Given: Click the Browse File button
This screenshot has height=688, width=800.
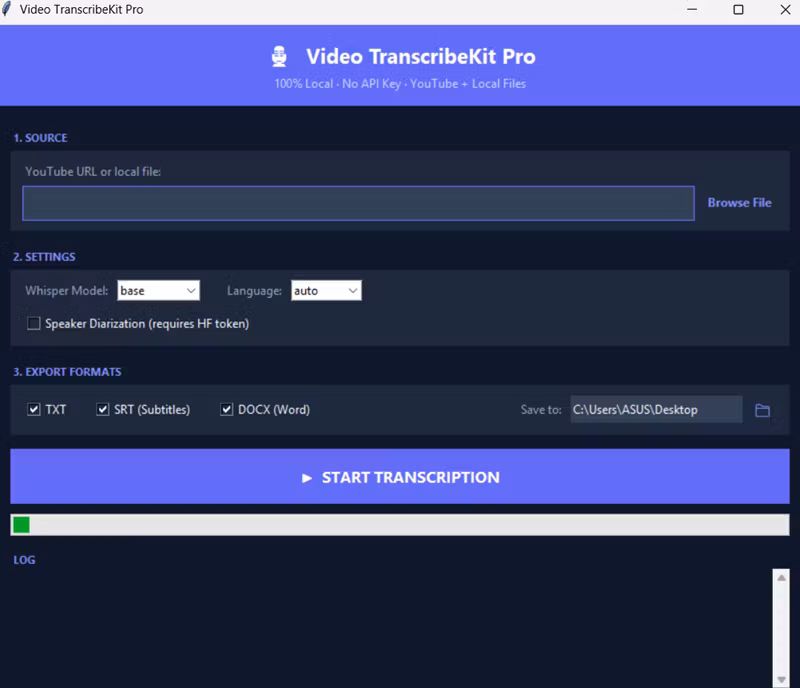Looking at the screenshot, I should (x=739, y=203).
